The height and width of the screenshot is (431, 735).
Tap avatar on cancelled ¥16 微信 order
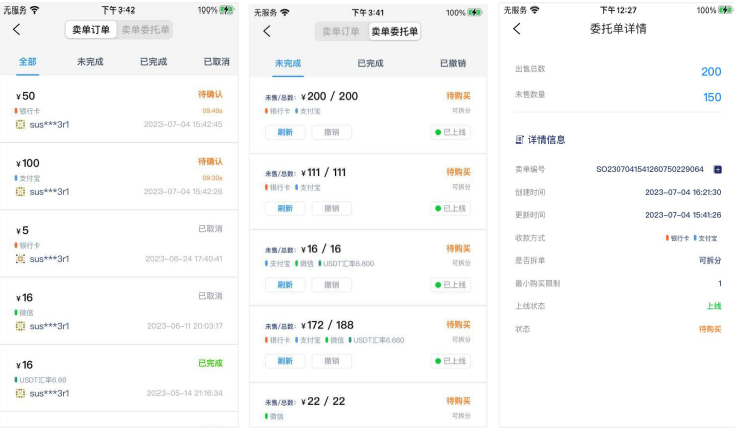coord(20,326)
